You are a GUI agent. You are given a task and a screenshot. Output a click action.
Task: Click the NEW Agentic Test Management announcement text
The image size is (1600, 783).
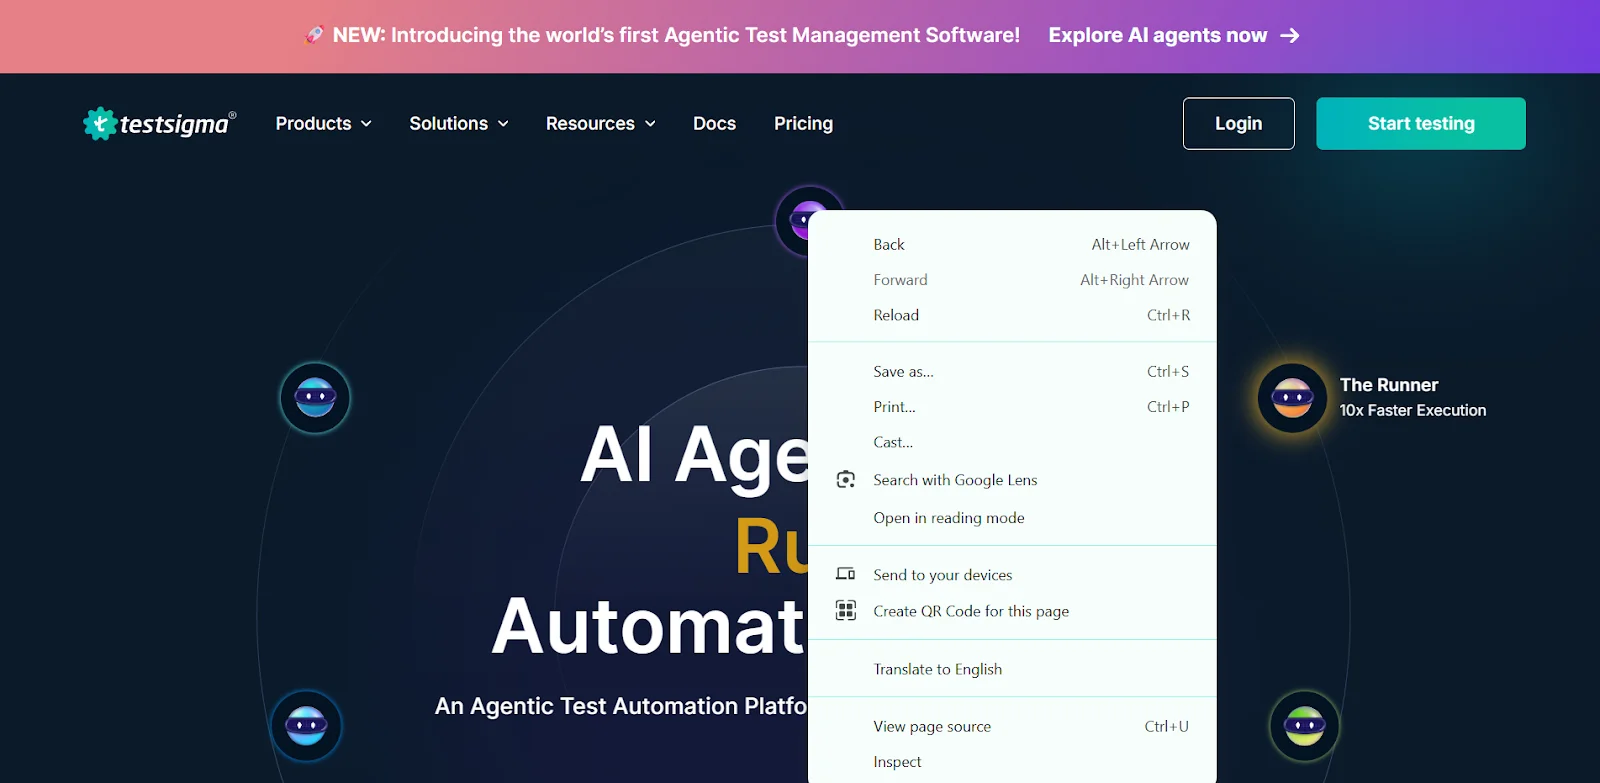coord(676,35)
